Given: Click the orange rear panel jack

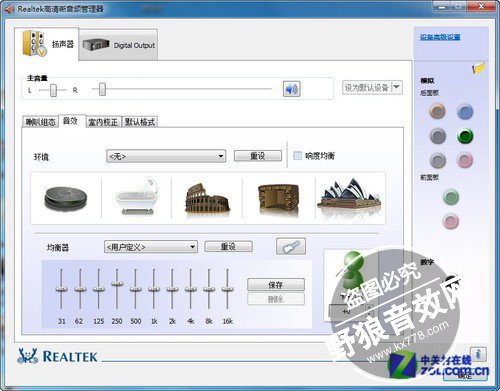Looking at the screenshot, I should pos(438,111).
